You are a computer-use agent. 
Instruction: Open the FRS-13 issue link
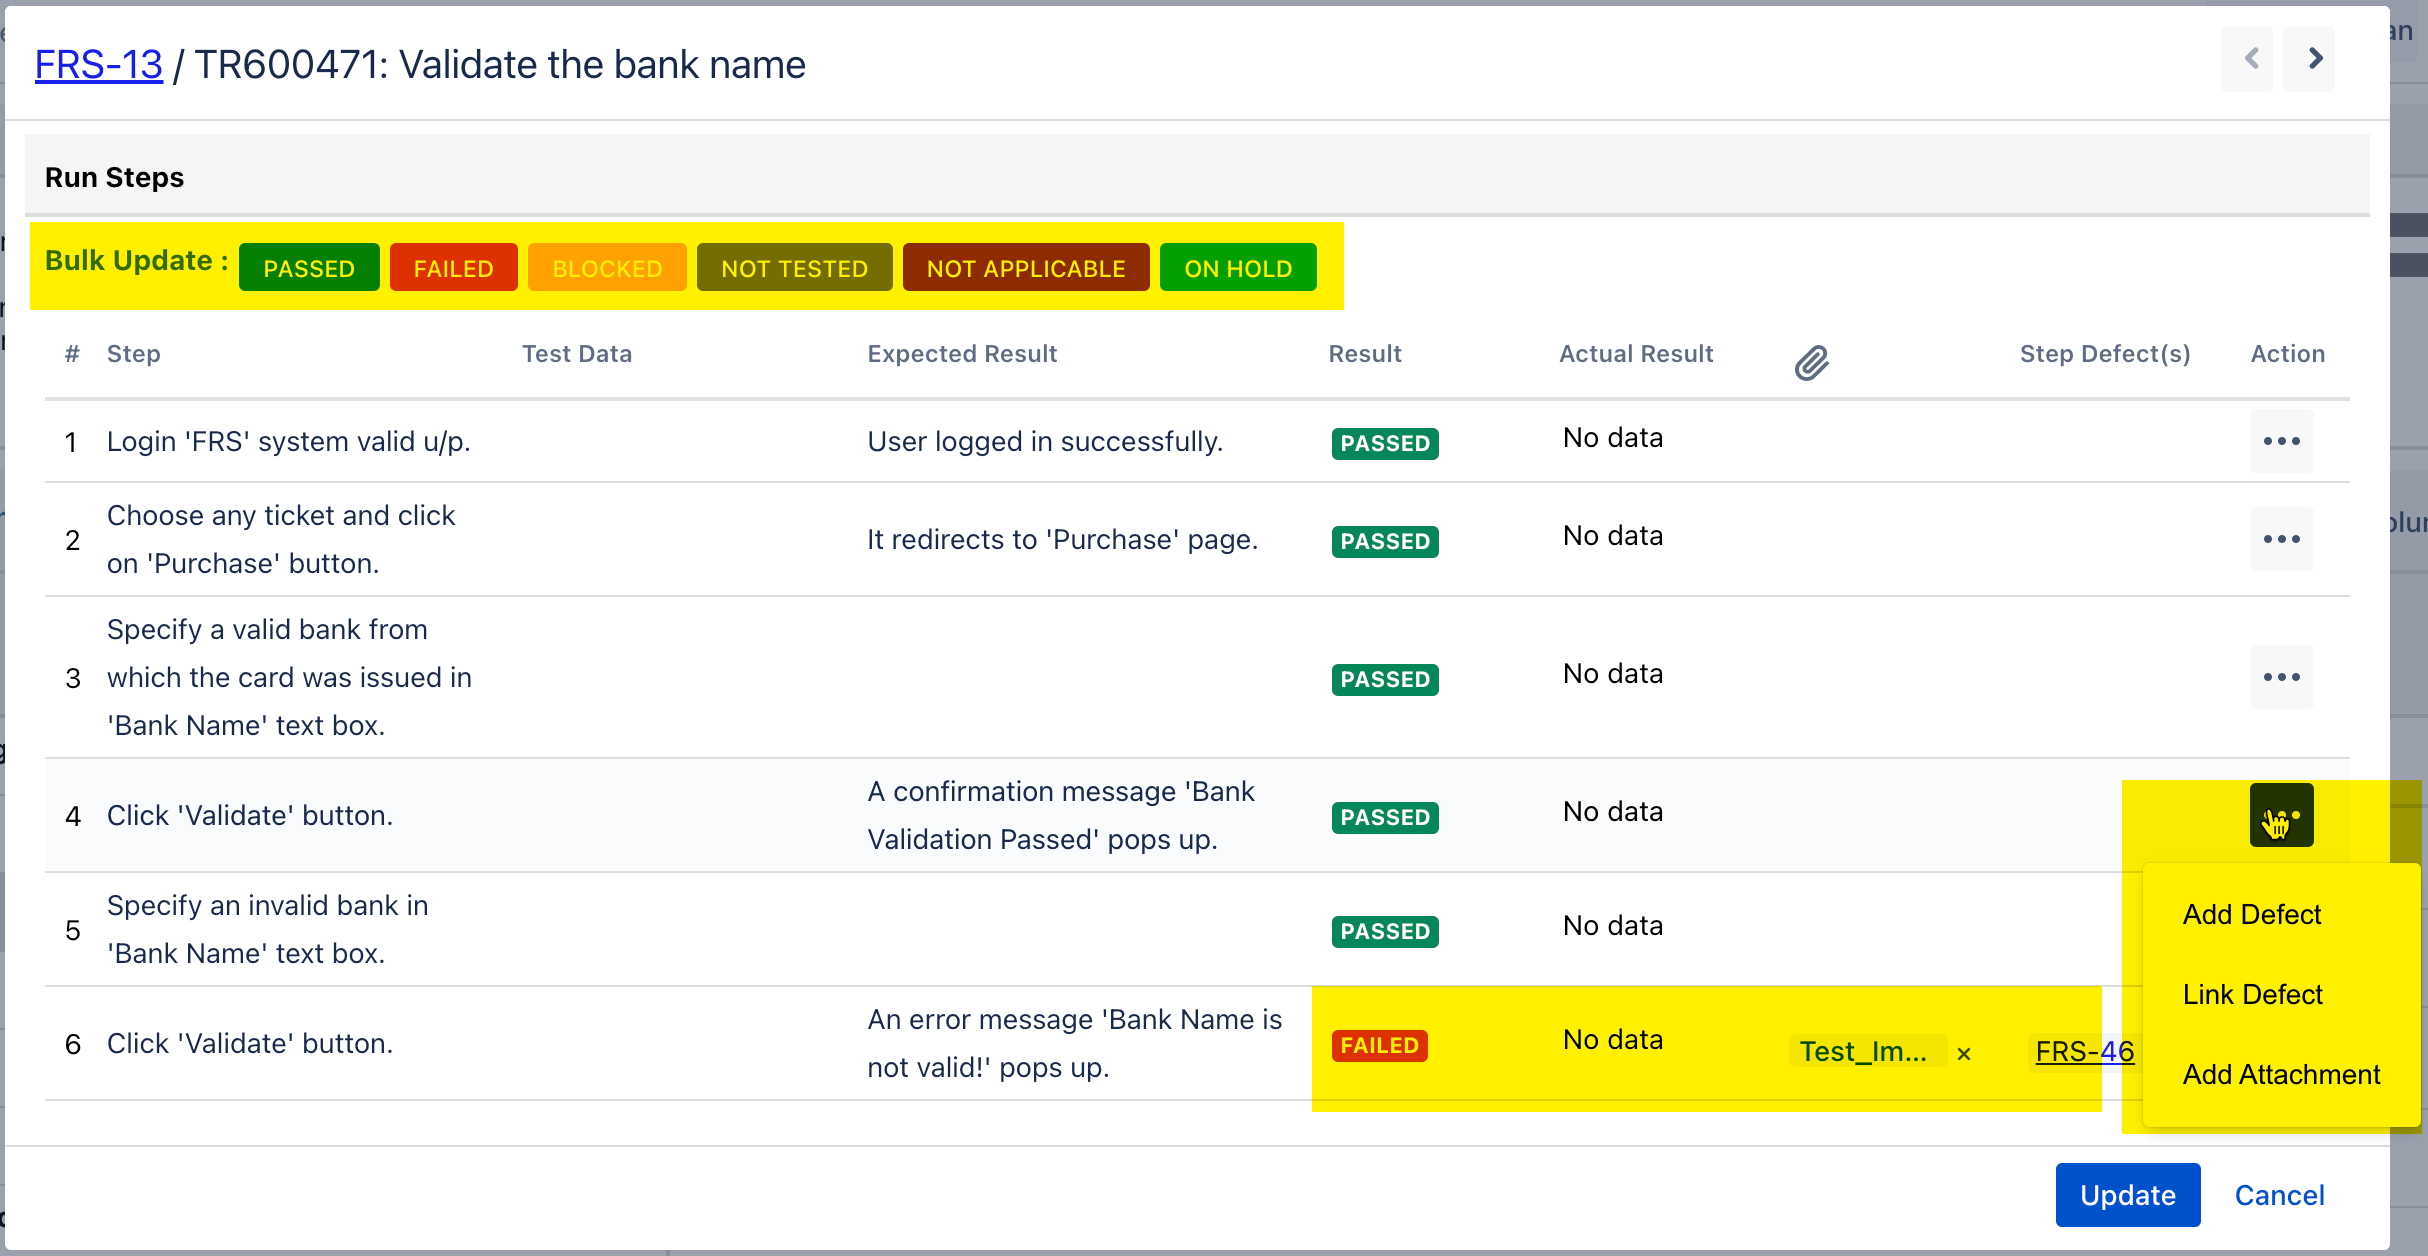coord(98,65)
